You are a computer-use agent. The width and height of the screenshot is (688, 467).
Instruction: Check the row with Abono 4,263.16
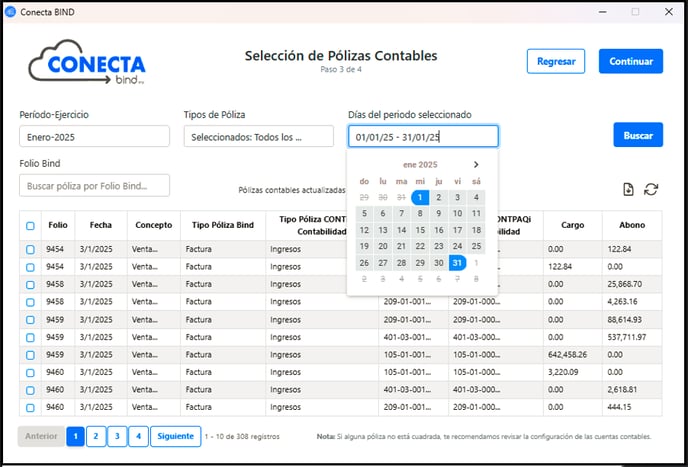[x=30, y=302]
